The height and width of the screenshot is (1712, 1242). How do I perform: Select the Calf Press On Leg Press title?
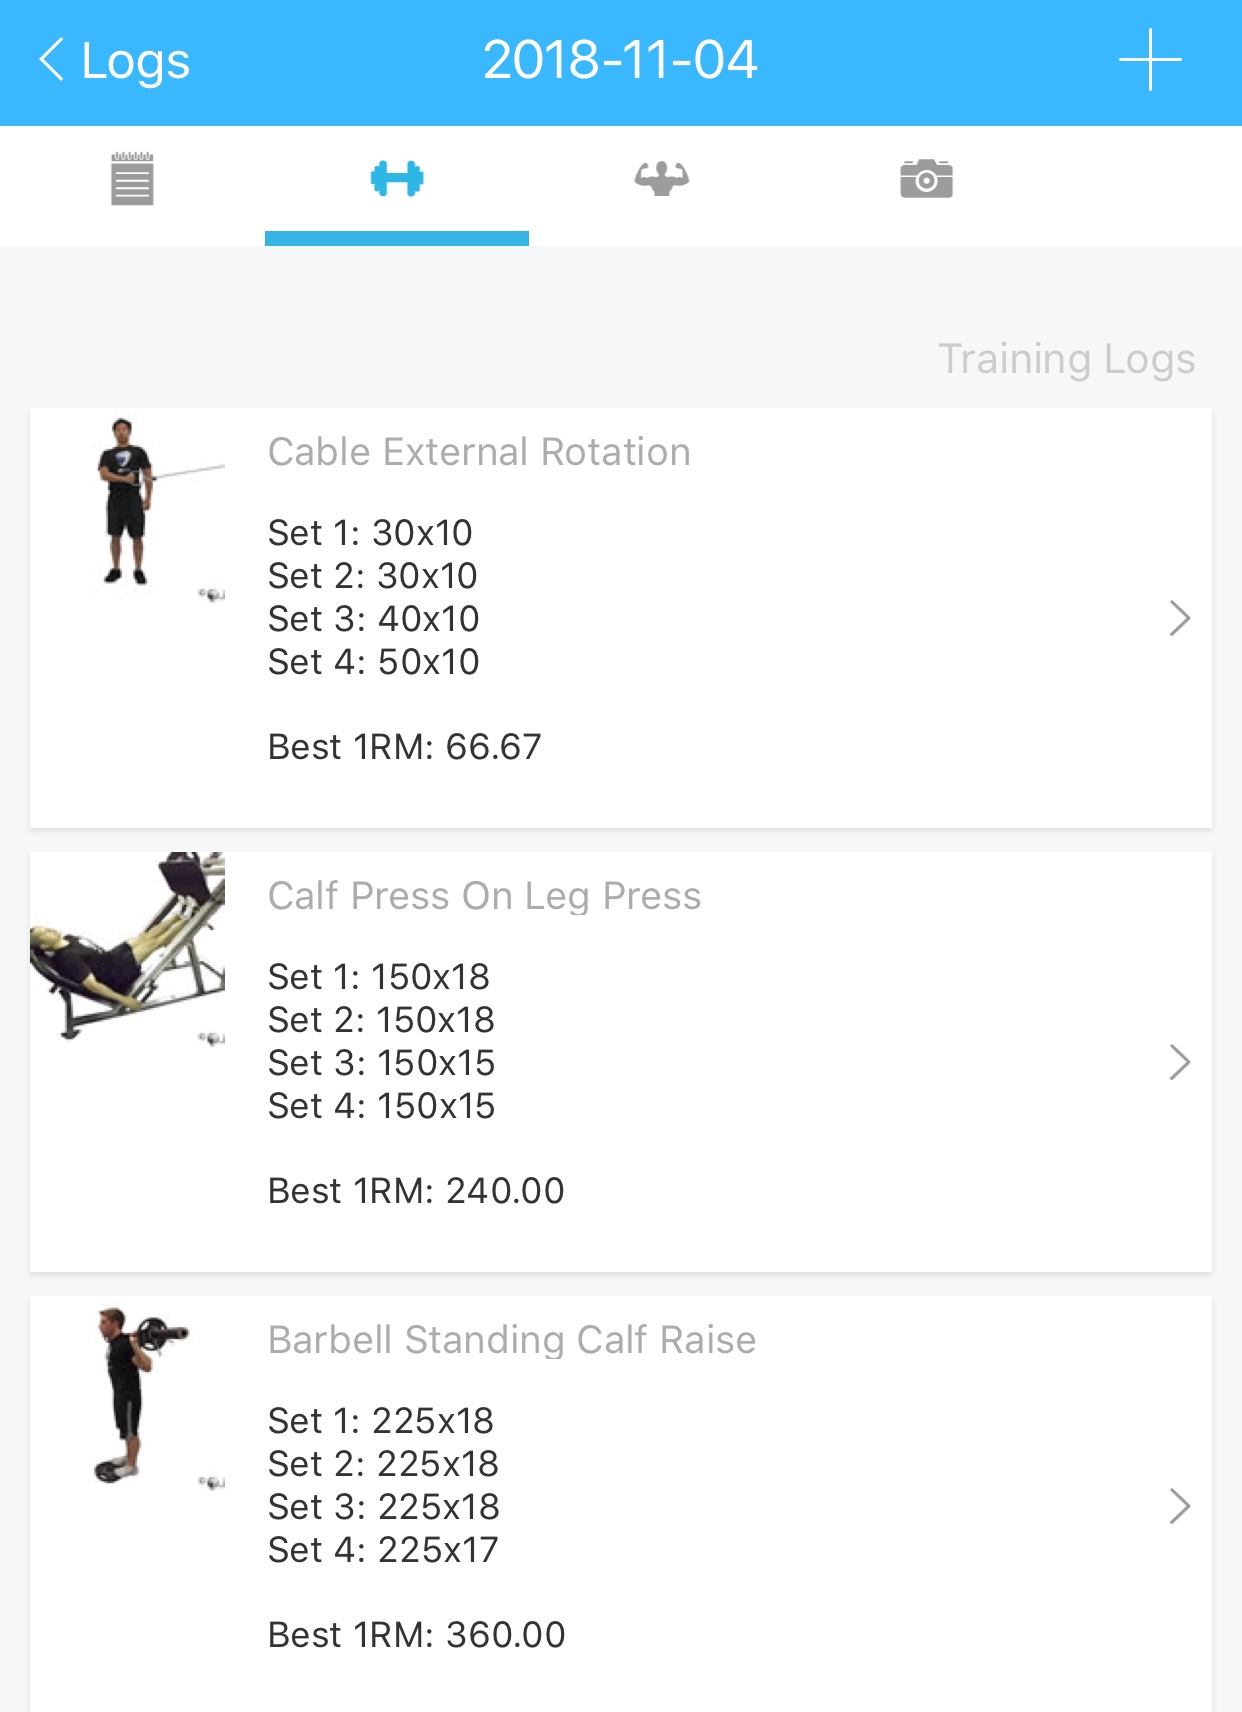tap(484, 896)
